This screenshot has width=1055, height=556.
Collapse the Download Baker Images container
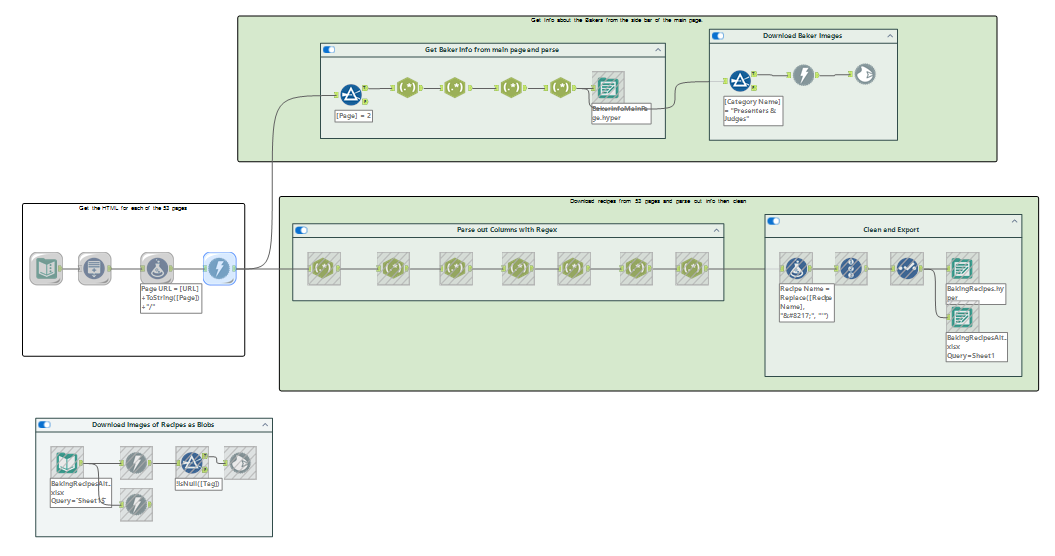pos(890,36)
